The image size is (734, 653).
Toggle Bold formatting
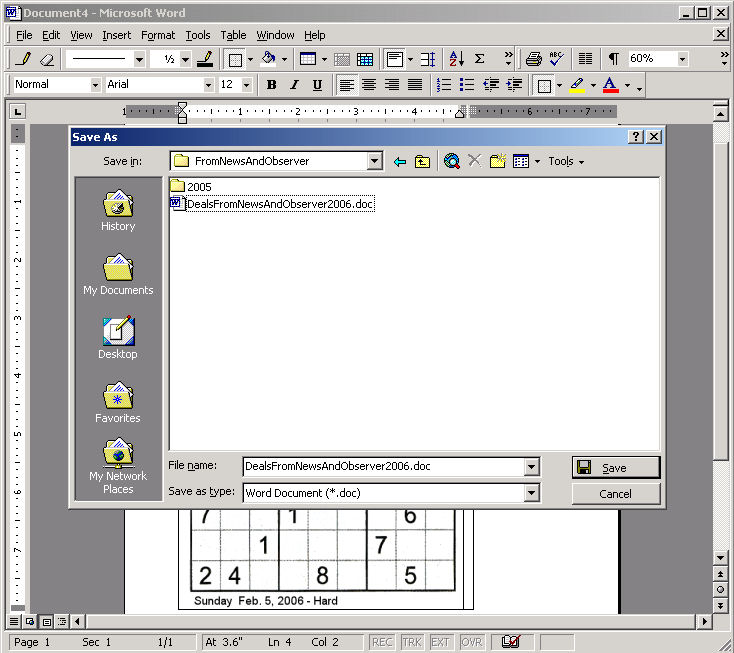click(271, 85)
